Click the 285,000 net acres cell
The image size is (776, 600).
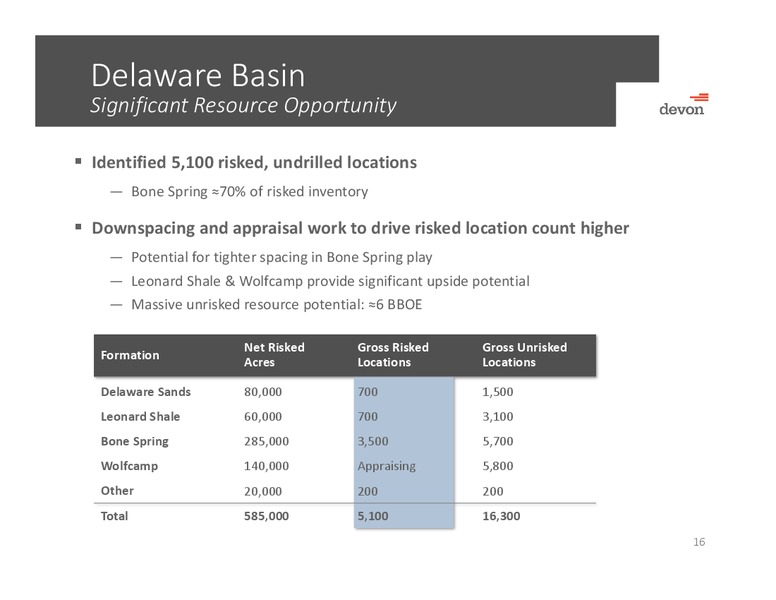click(x=266, y=442)
